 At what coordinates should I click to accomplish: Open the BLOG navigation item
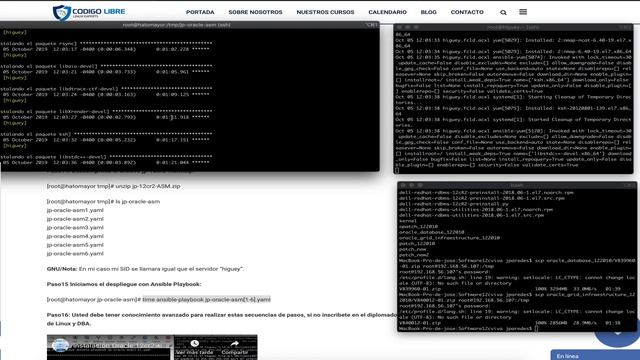429,12
